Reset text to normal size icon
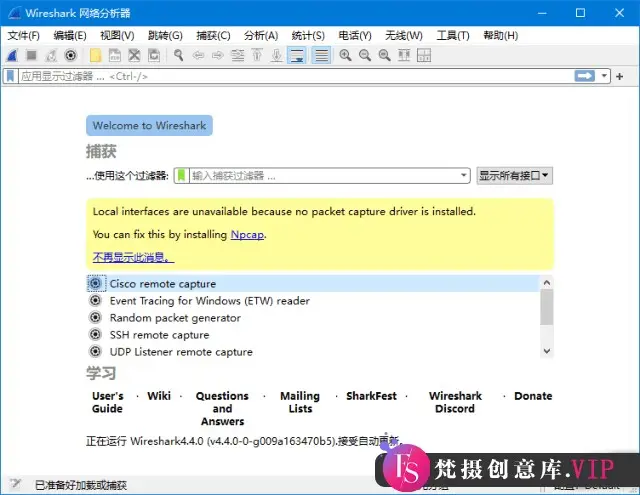The image size is (640, 495). (384, 55)
